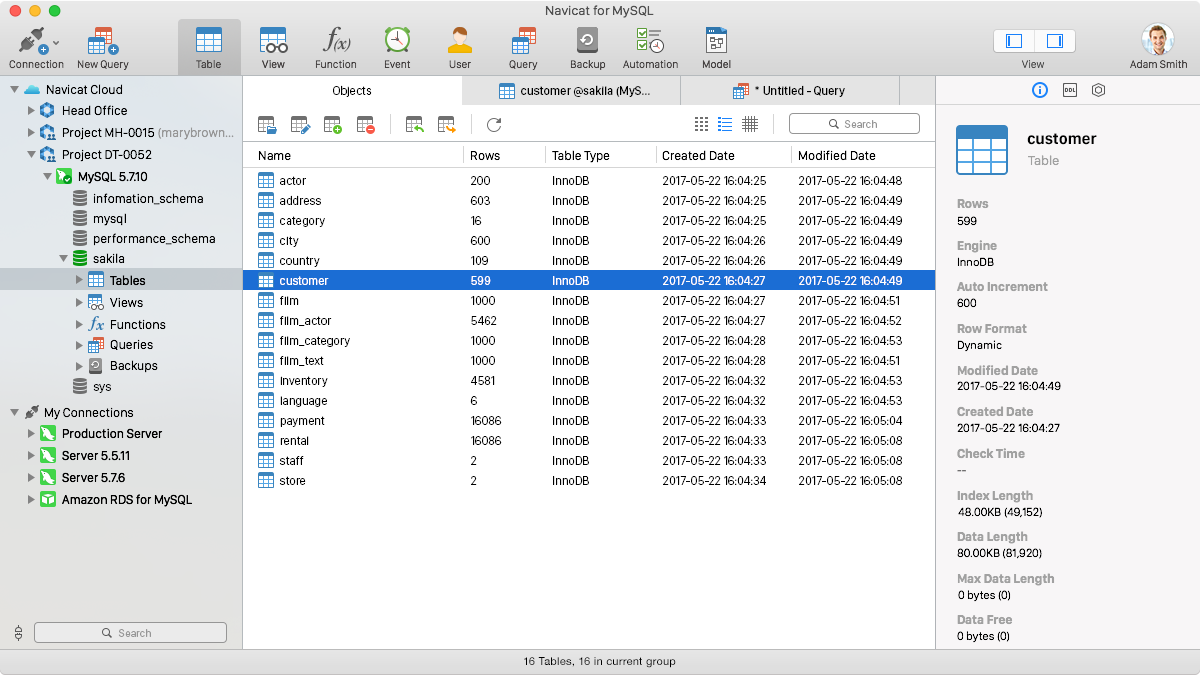Select the Queries node
The width and height of the screenshot is (1200, 675).
[x=121, y=345]
